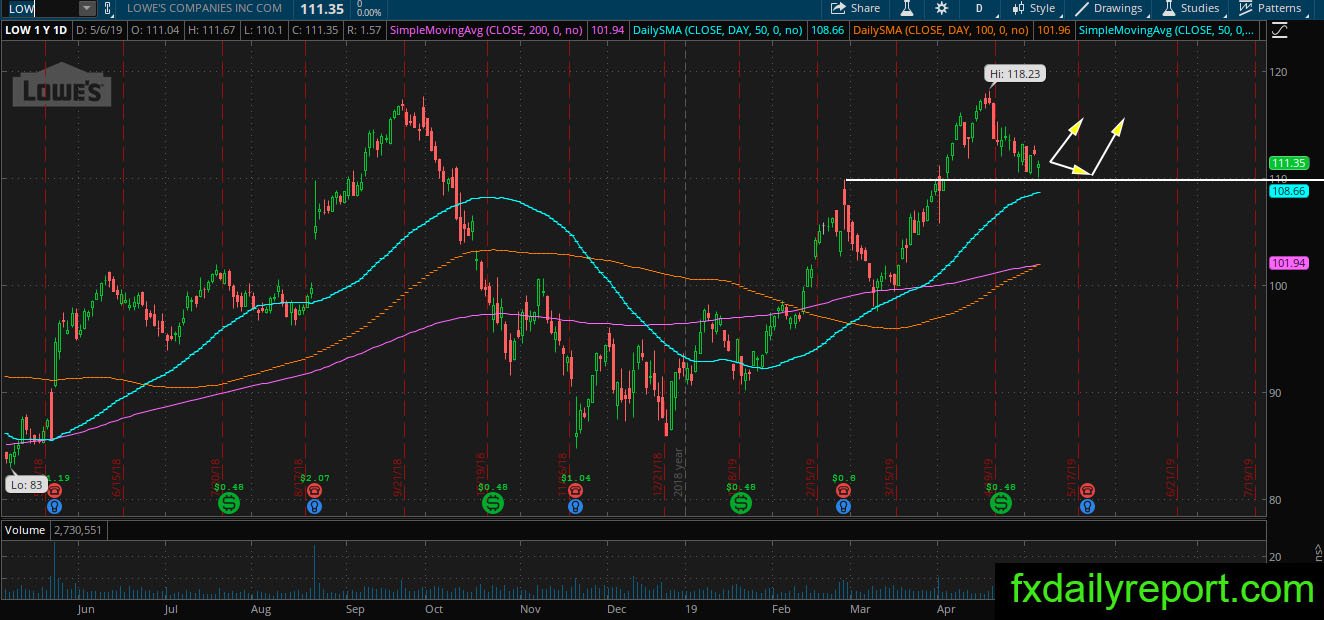The image size is (1324, 620).
Task: Click the cyan 108.66 SMA value bubble
Action: coord(1289,191)
